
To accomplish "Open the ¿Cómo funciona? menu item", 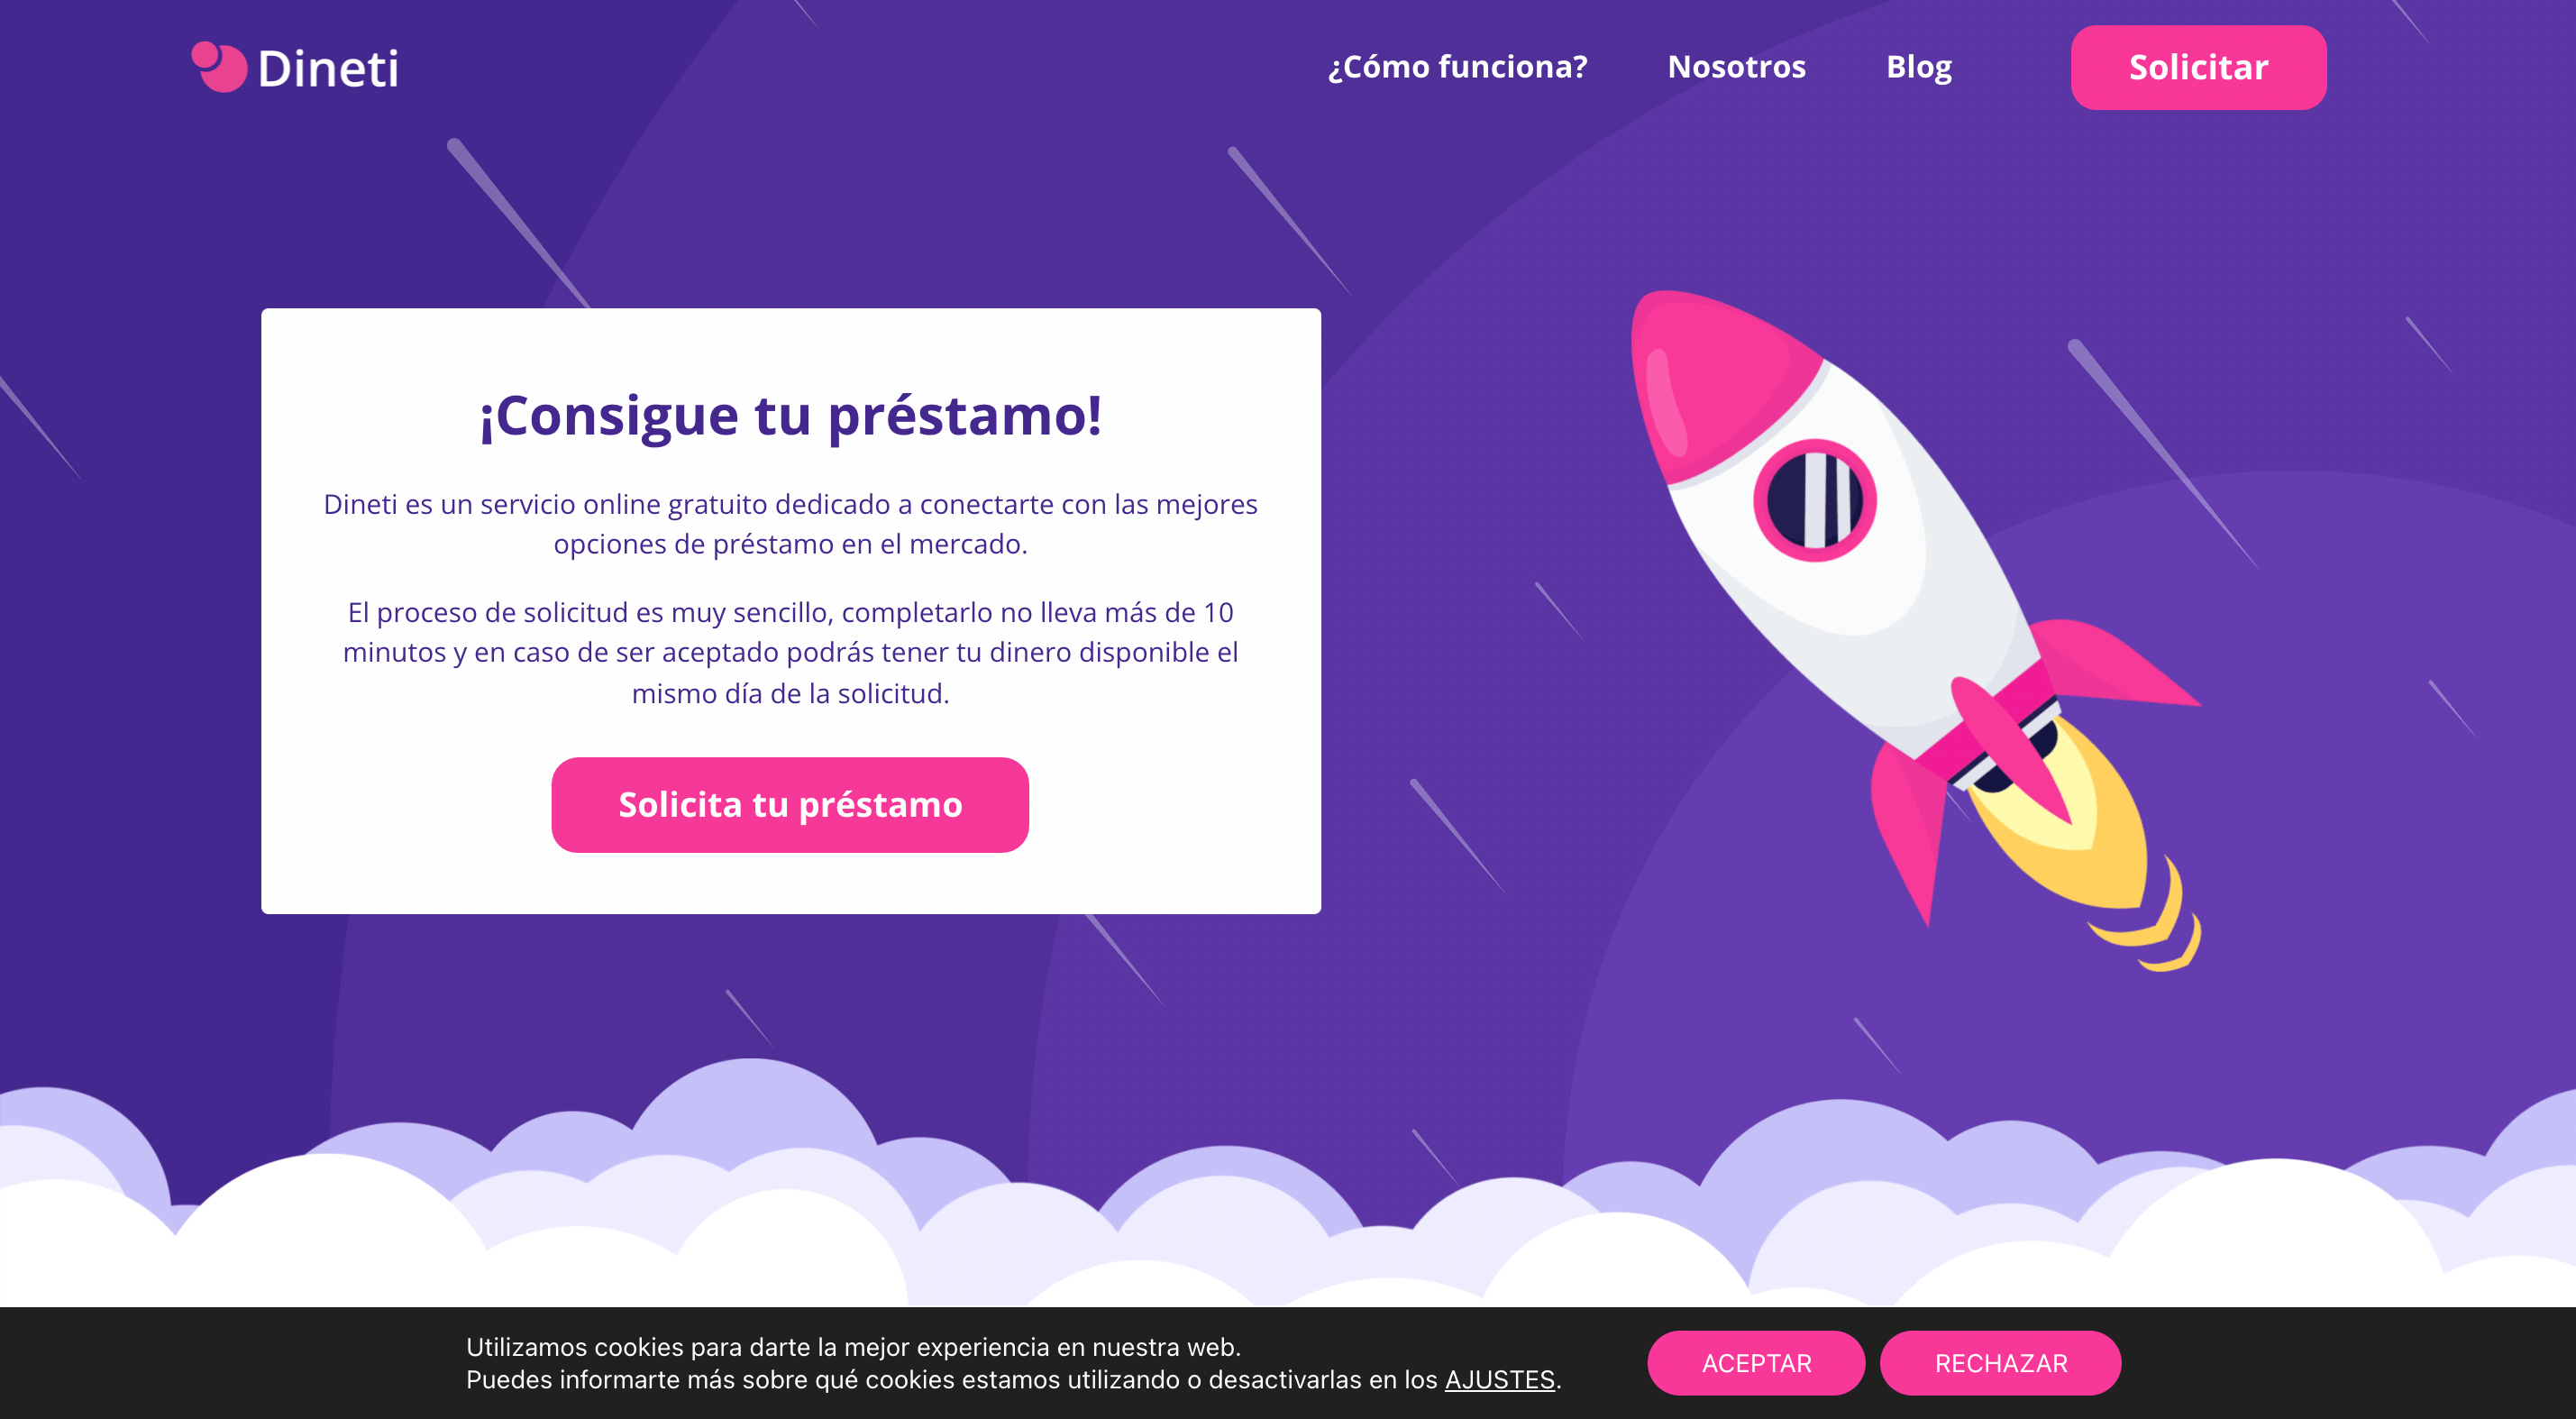I will point(1457,67).
